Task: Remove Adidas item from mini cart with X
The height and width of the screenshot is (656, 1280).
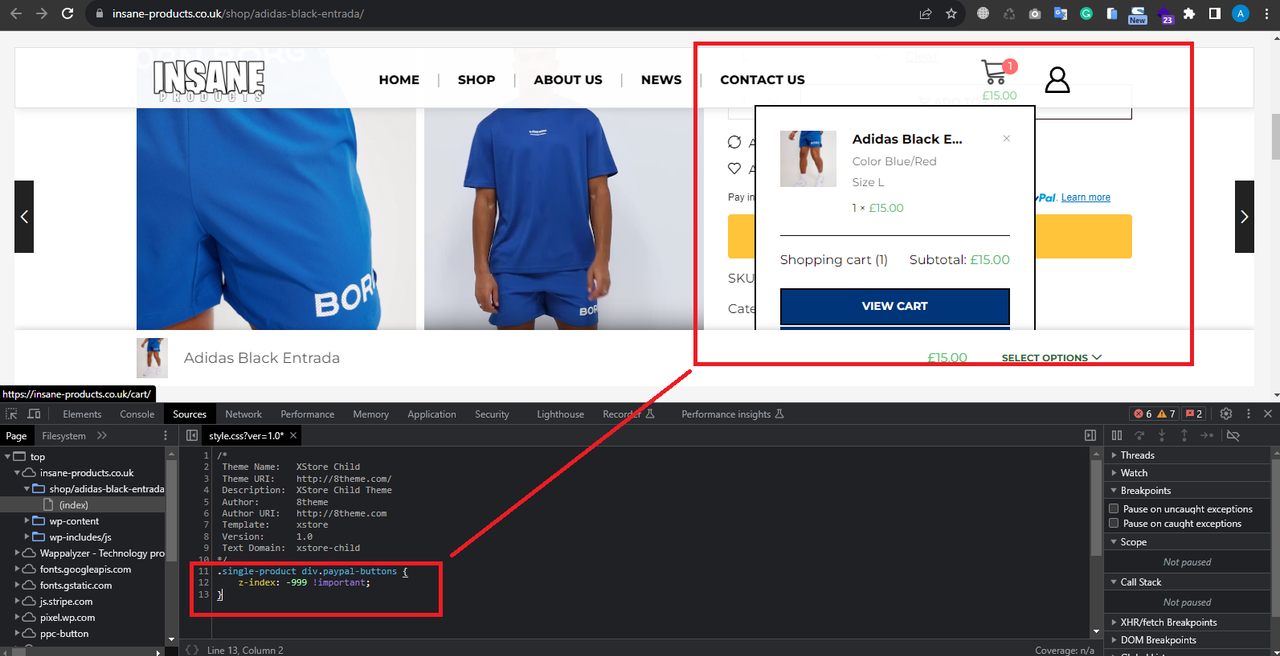Action: (x=1006, y=139)
